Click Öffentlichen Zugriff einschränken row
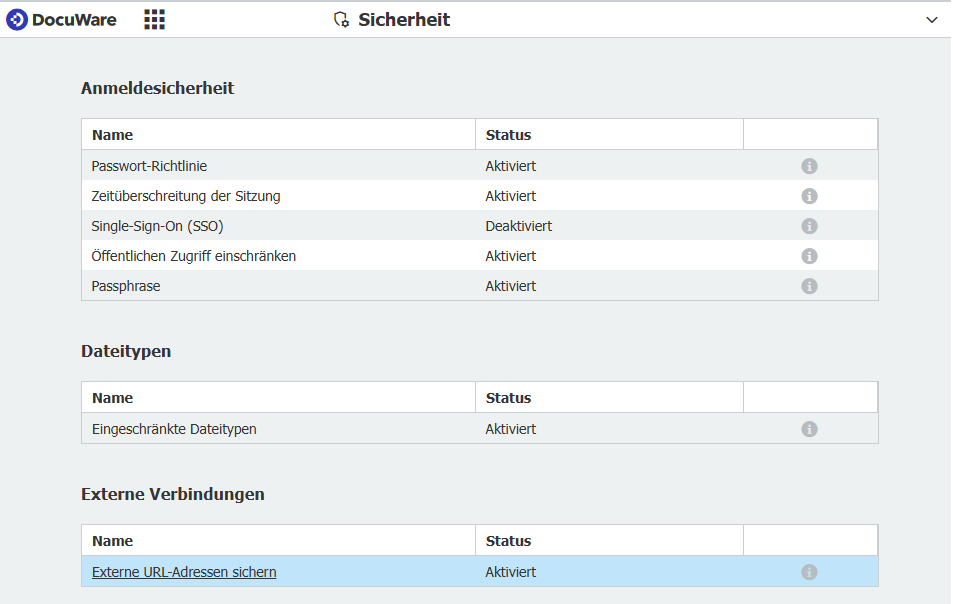The height and width of the screenshot is (604, 953). [480, 256]
